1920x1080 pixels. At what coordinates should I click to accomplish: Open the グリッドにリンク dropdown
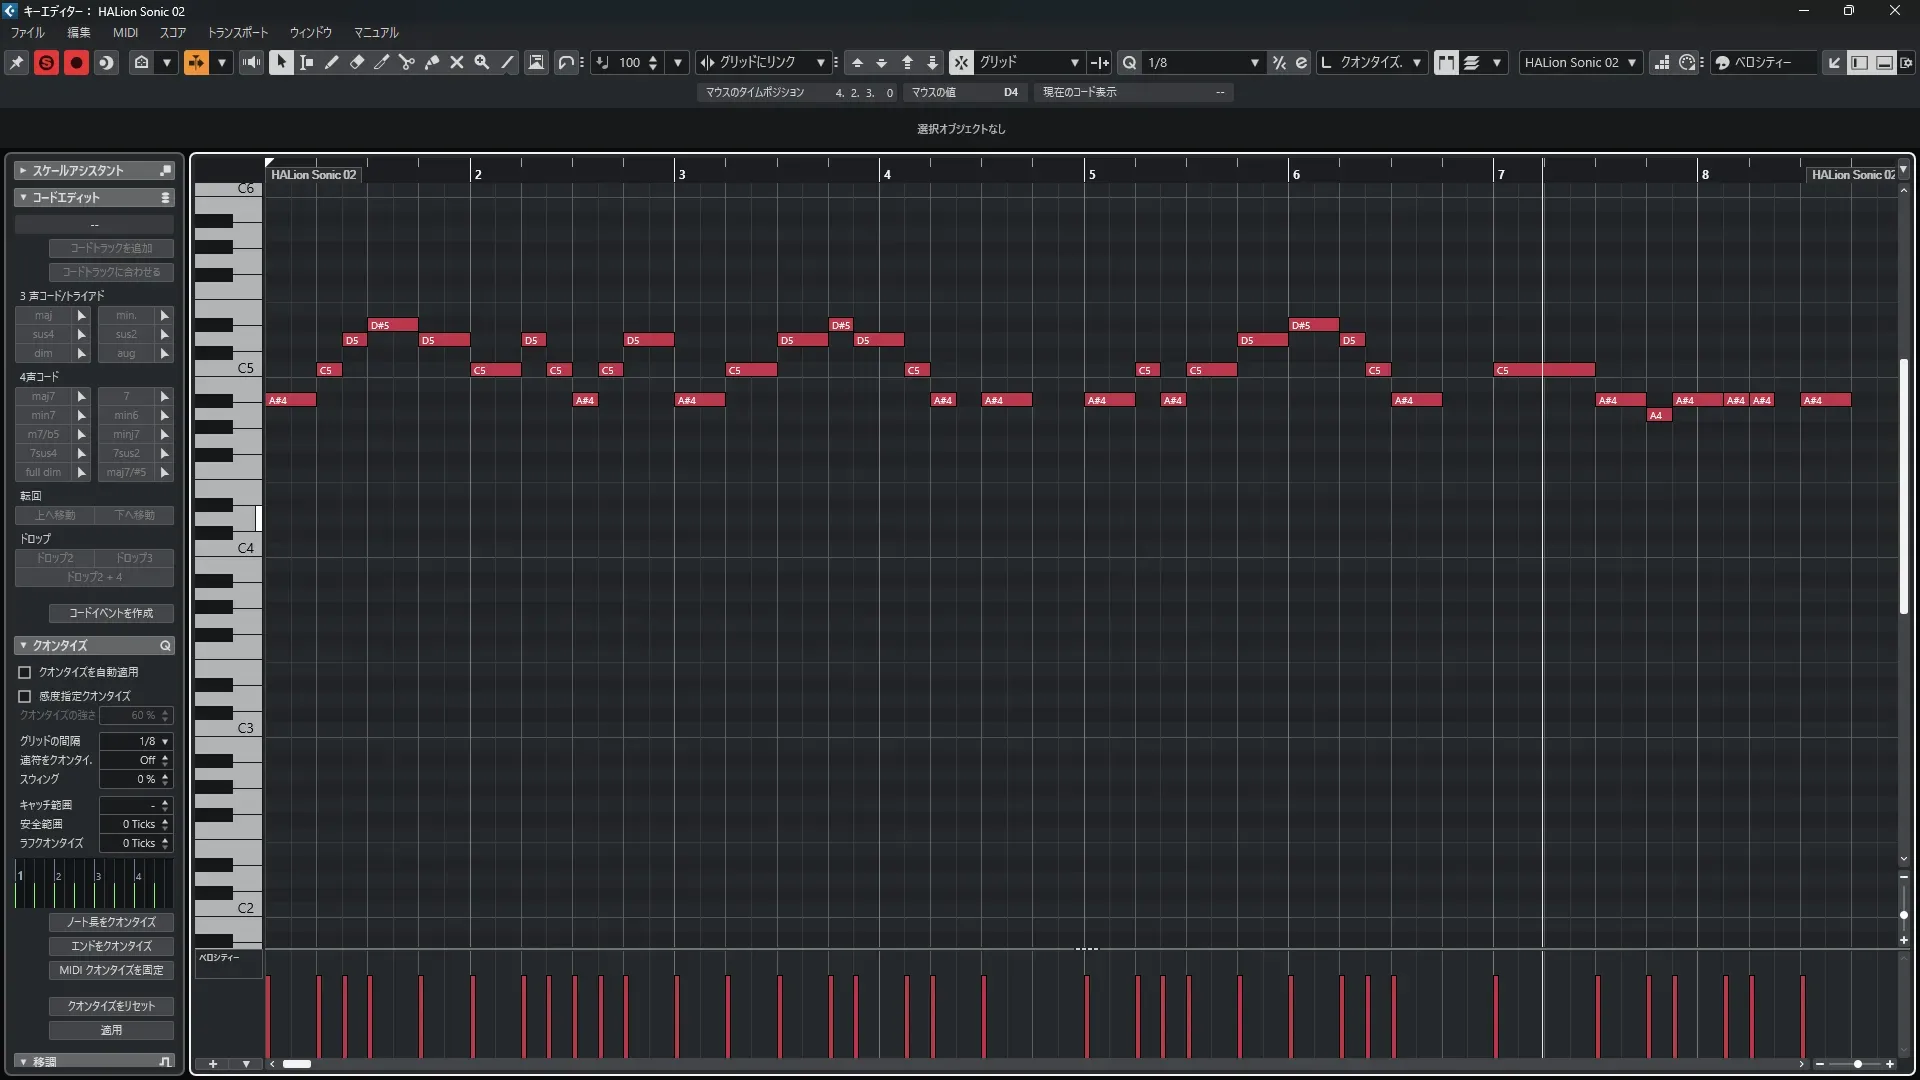(820, 62)
